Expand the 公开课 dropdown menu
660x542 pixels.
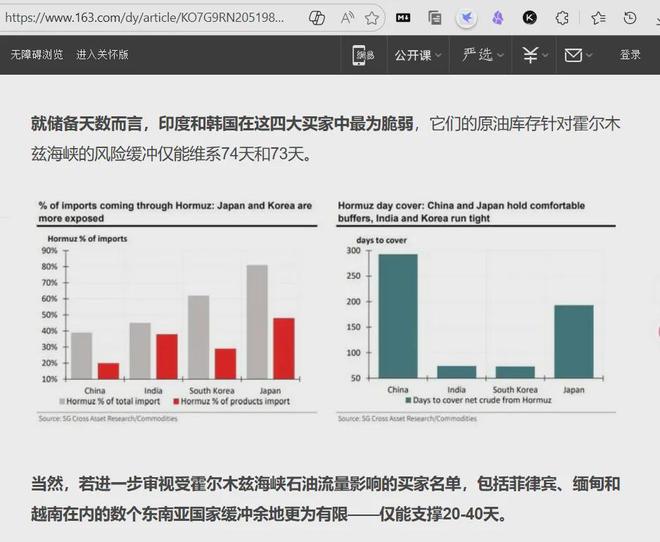pyautogui.click(x=417, y=55)
